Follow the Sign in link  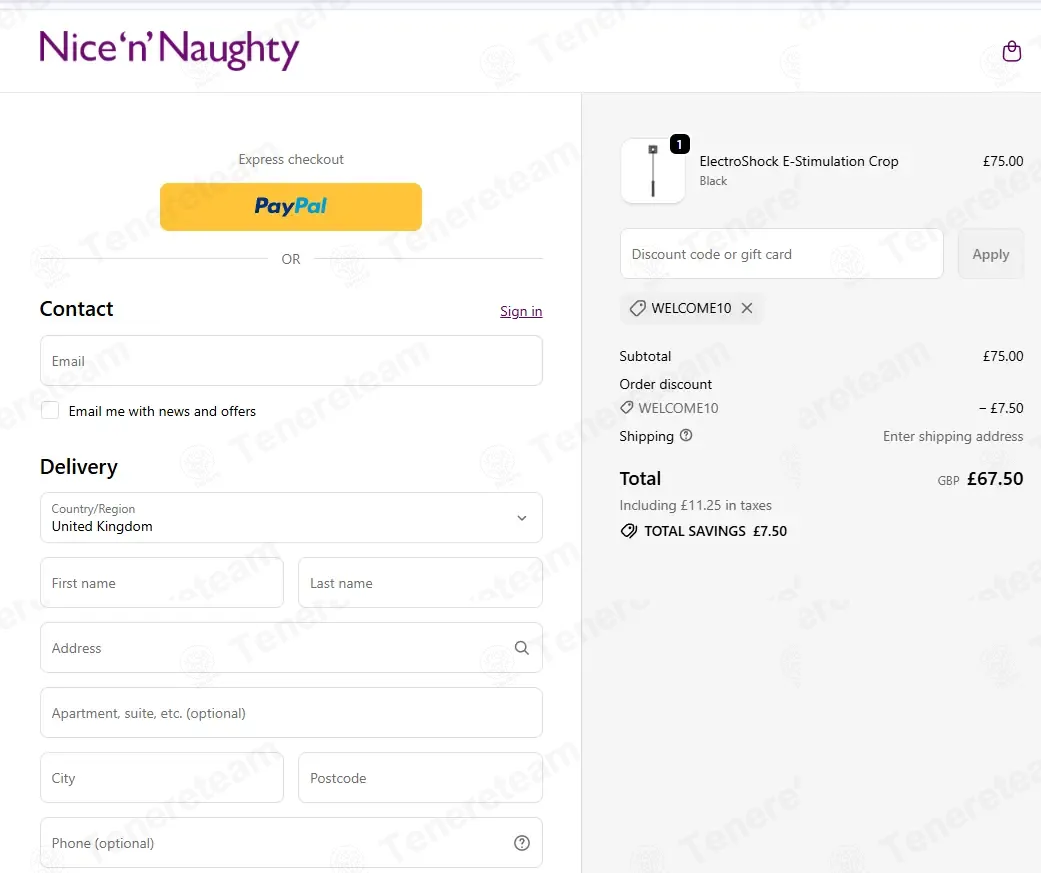click(x=521, y=311)
